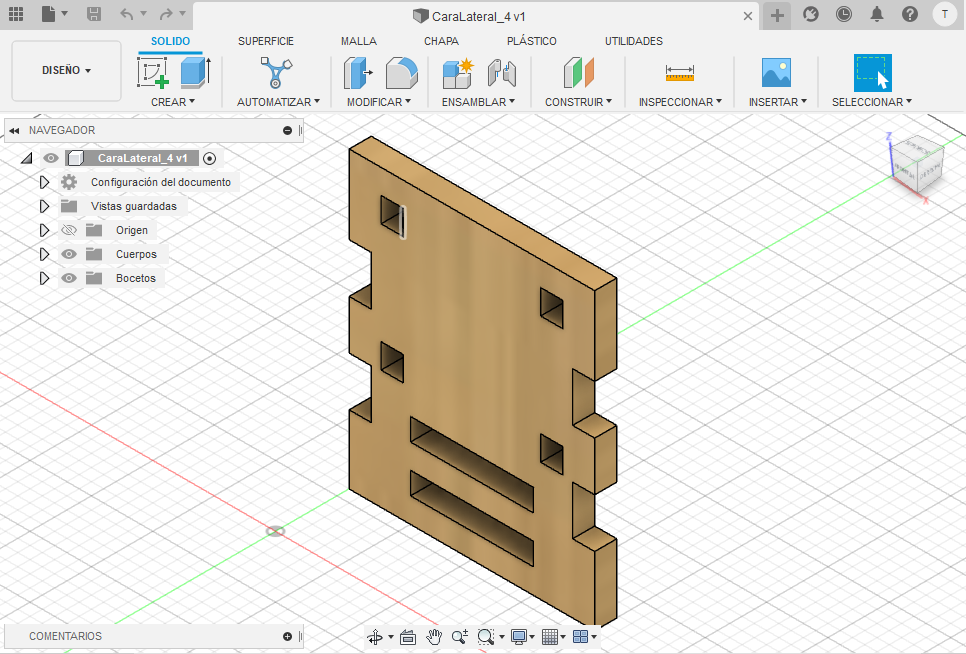Click the Automatizar tool icon
This screenshot has height=654, width=966.
coord(277,73)
